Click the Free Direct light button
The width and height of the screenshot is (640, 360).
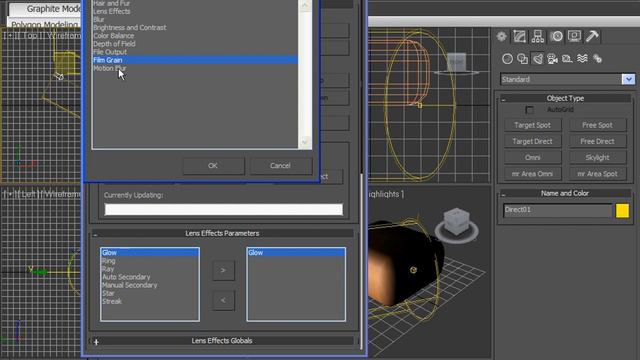tap(597, 141)
